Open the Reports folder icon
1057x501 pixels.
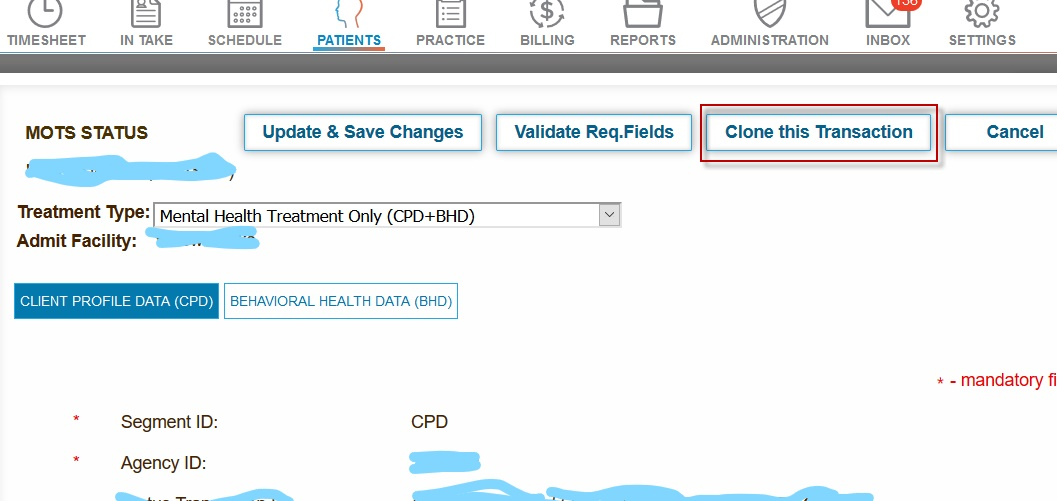tap(642, 12)
